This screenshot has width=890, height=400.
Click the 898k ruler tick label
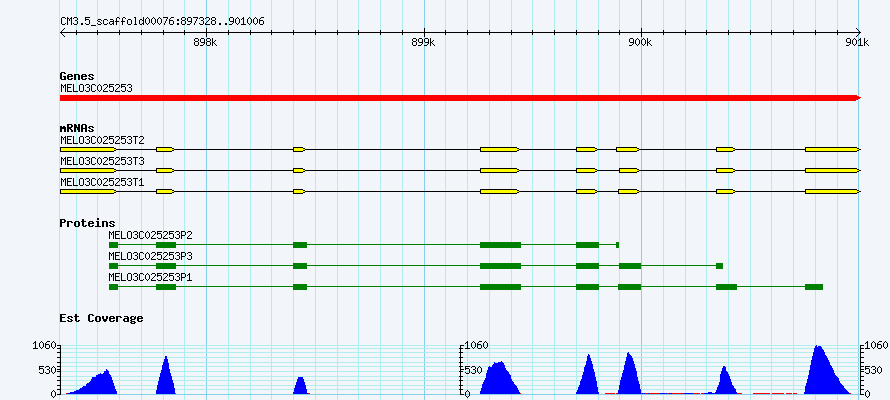205,43
